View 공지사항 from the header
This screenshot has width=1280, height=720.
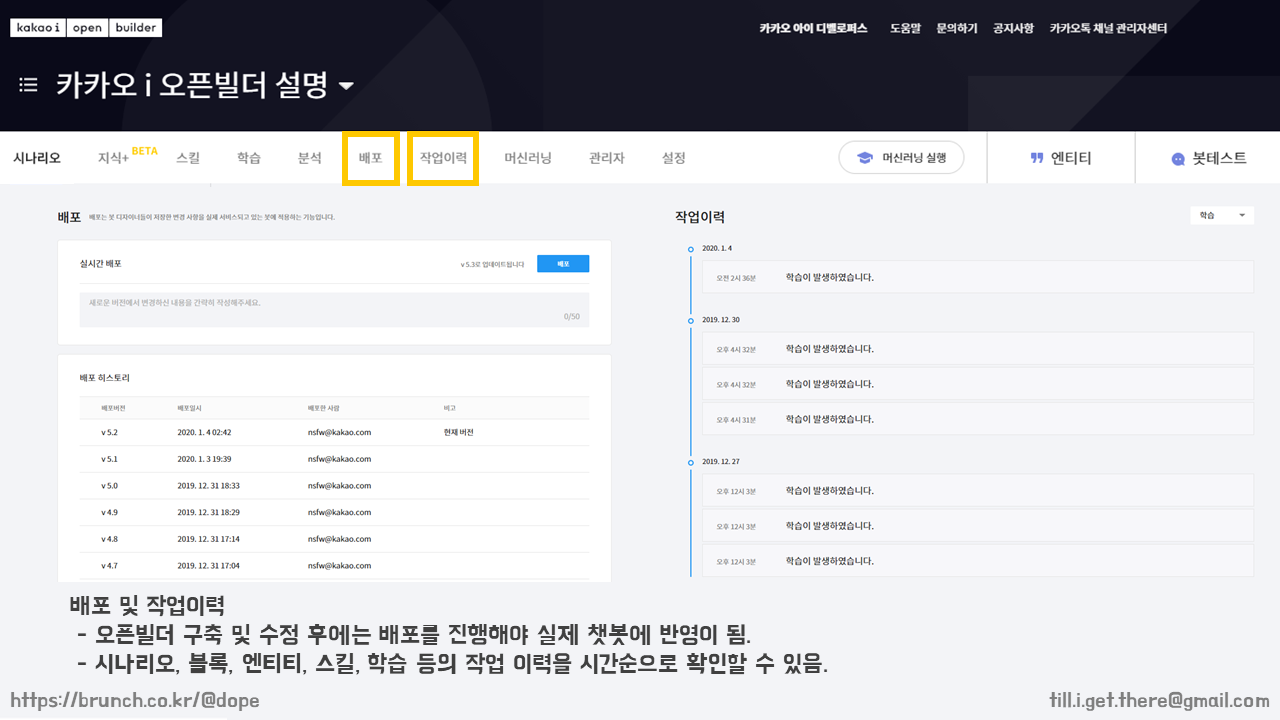(1013, 28)
